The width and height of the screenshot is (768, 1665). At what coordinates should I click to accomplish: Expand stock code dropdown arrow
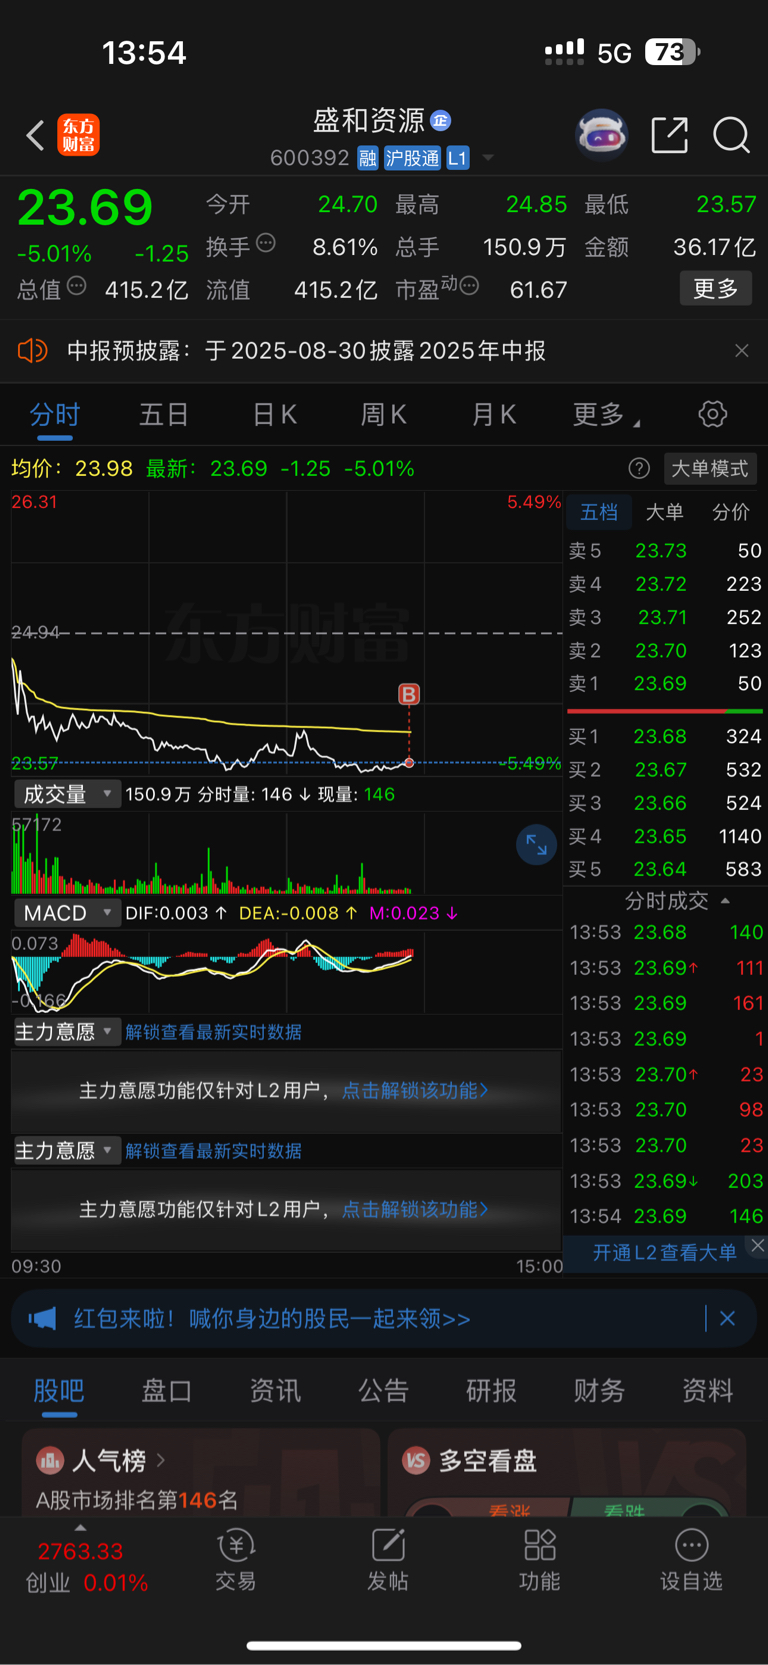tap(488, 158)
